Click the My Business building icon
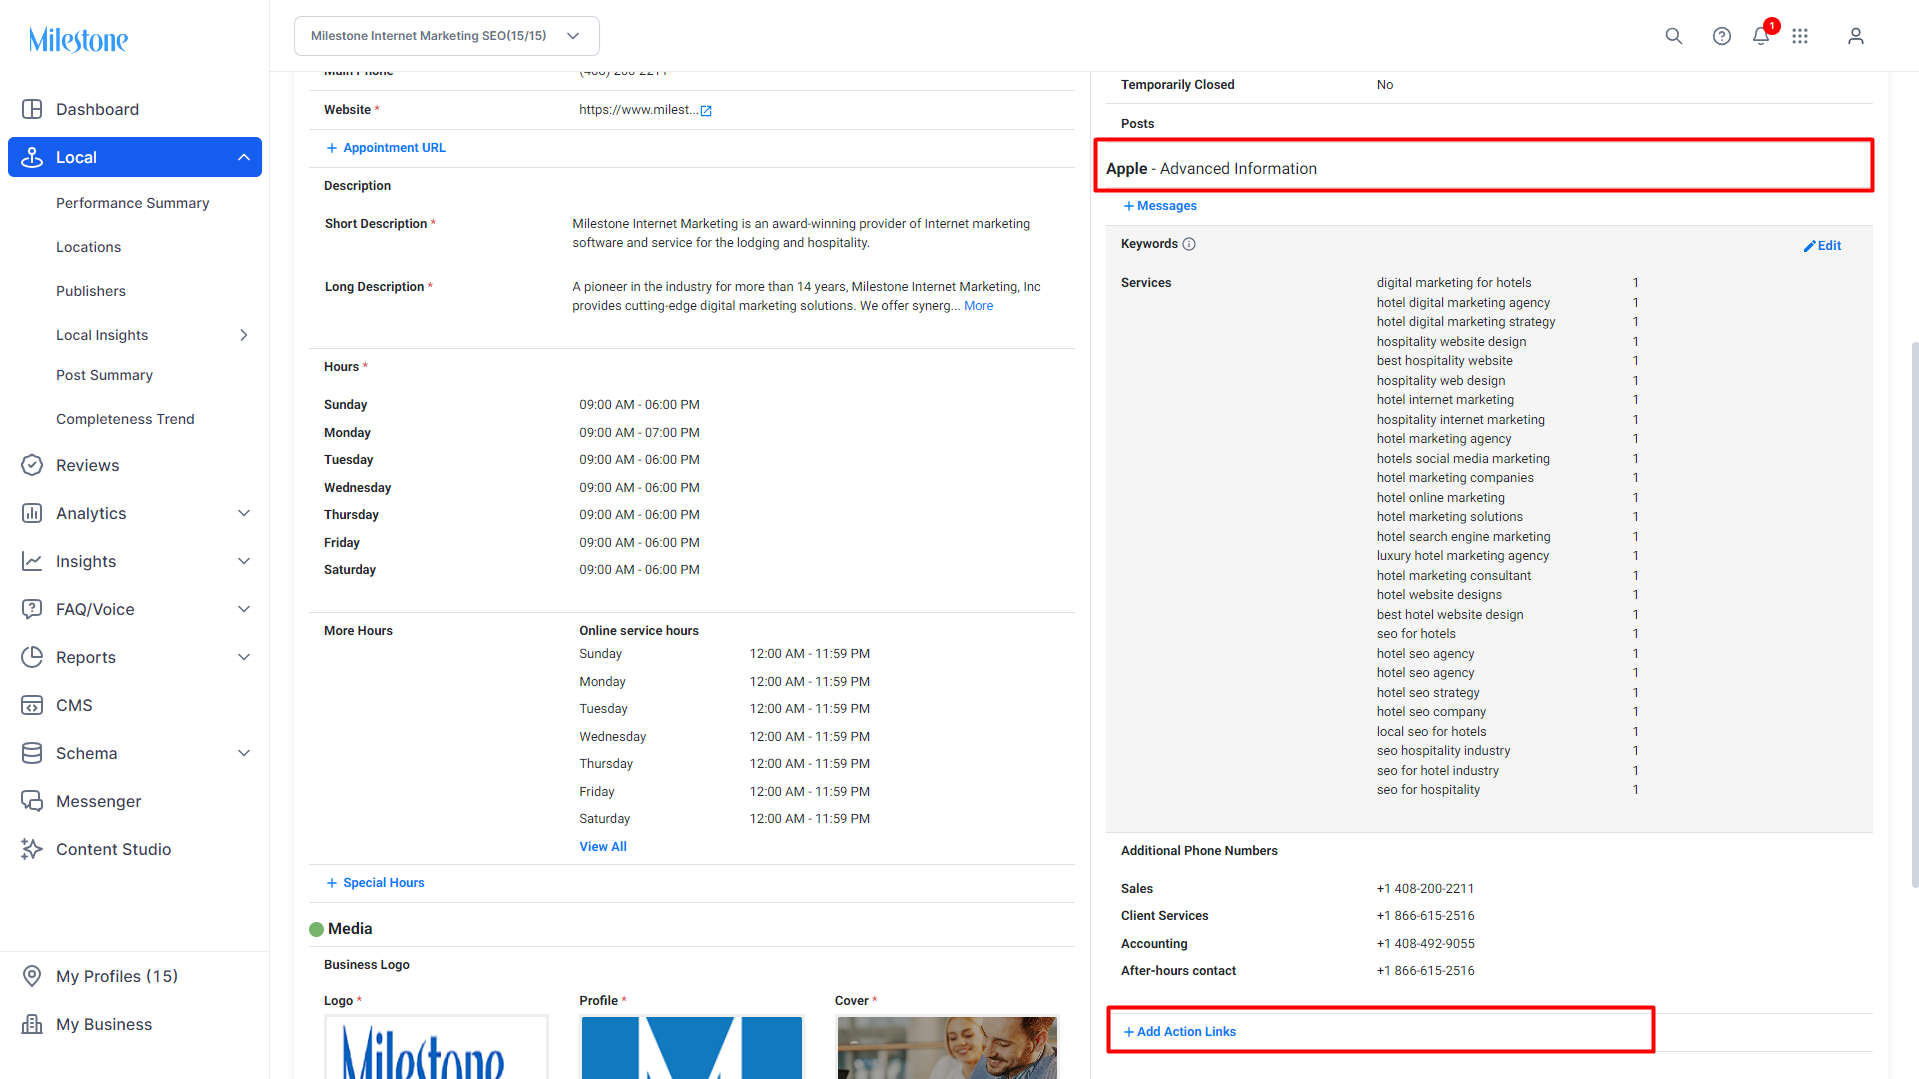The image size is (1919, 1079). (32, 1024)
